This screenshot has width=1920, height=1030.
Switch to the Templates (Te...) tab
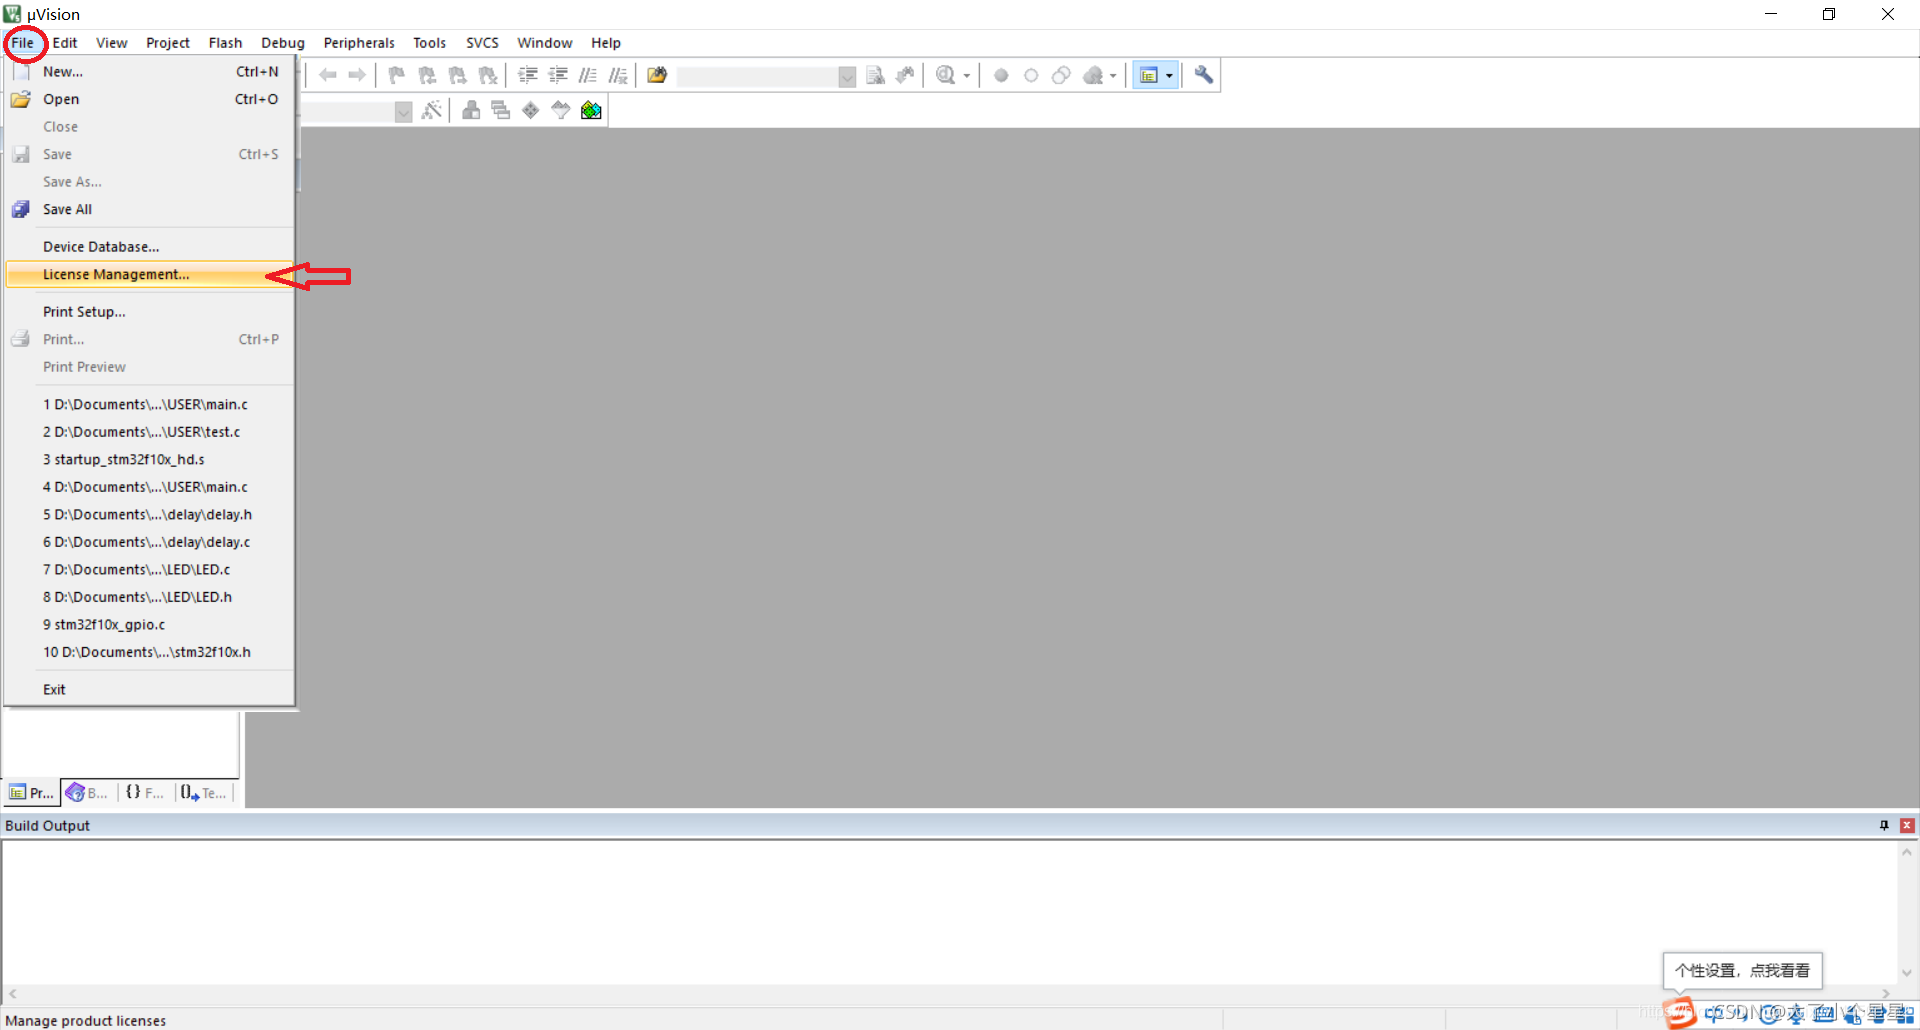204,793
